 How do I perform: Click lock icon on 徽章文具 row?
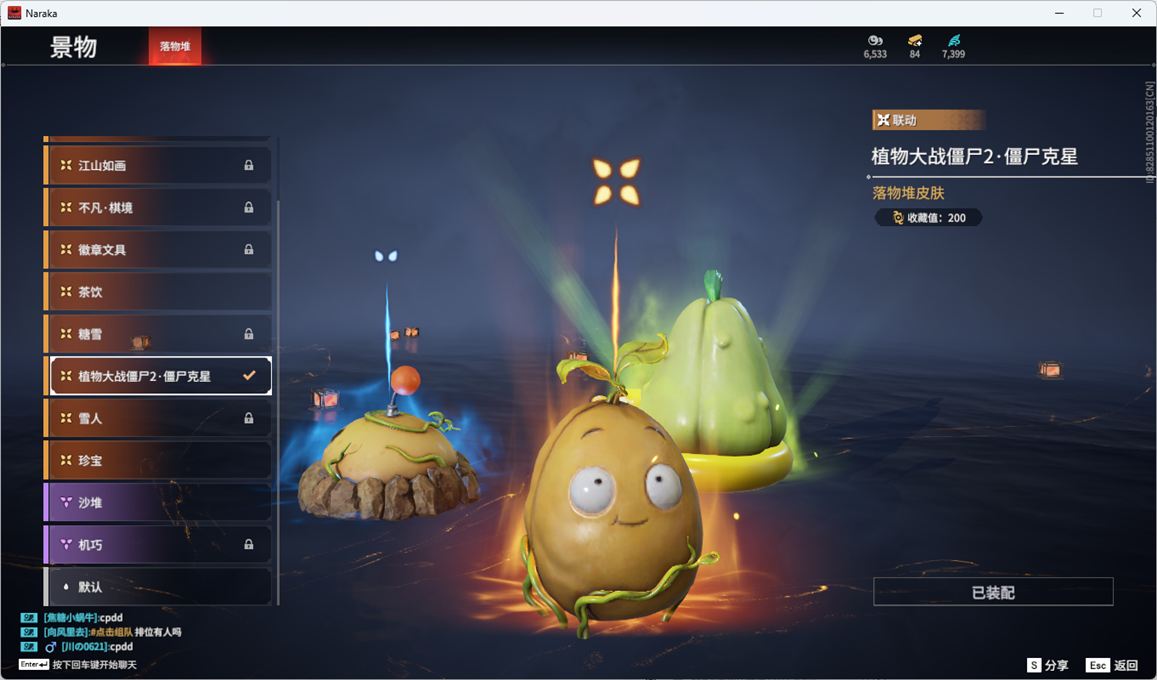[249, 249]
